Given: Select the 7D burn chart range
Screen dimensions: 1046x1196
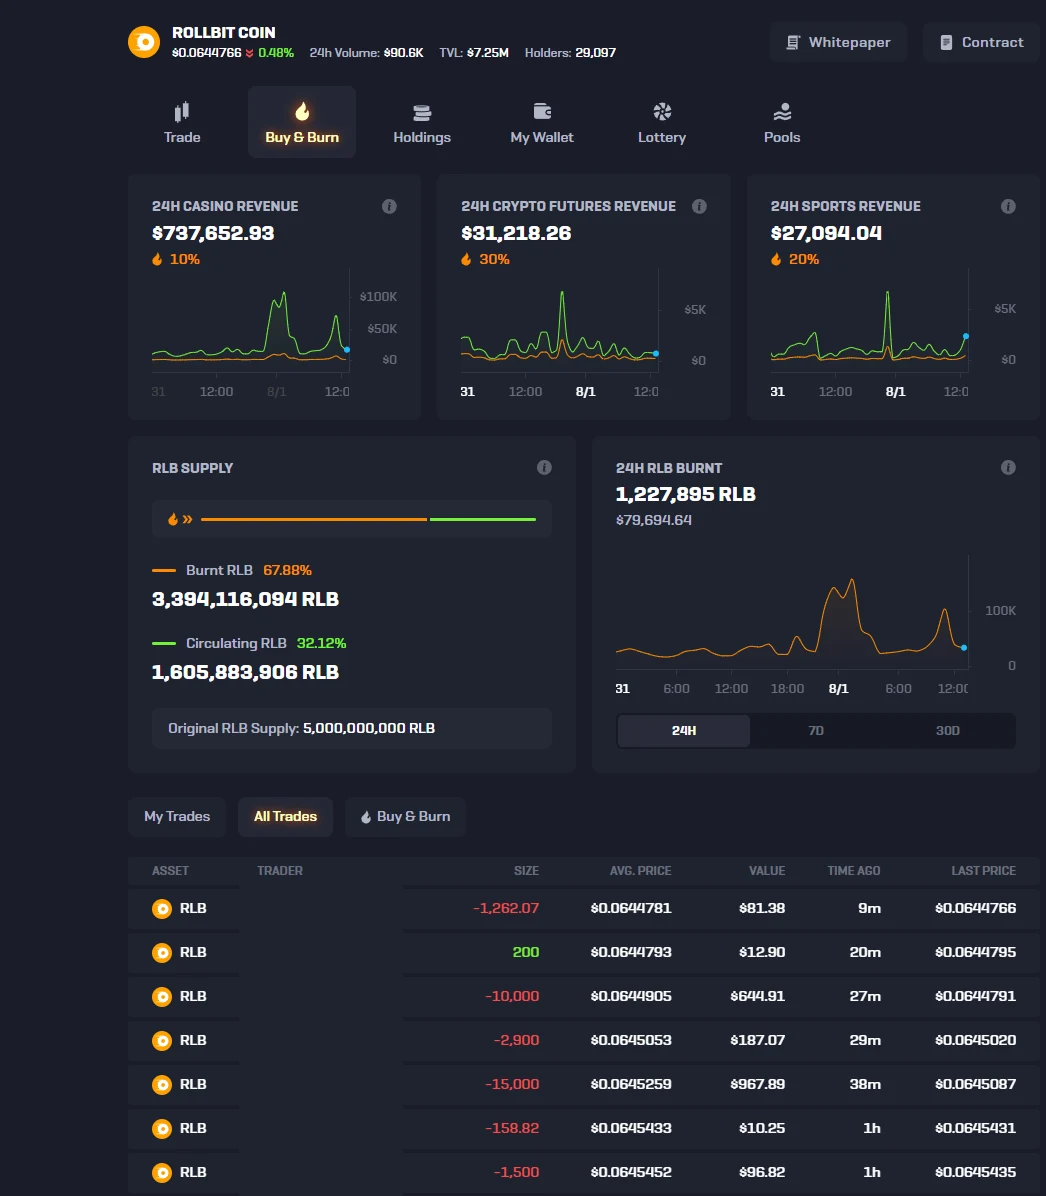Looking at the screenshot, I should coord(816,731).
